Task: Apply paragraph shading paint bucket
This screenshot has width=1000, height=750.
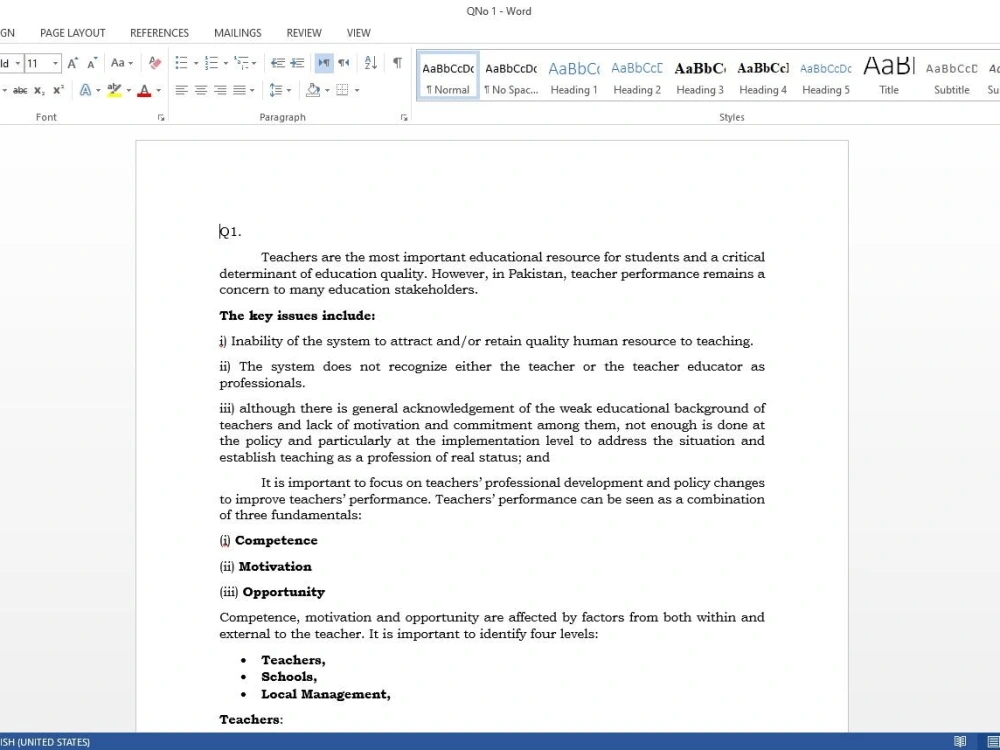Action: pyautogui.click(x=312, y=91)
